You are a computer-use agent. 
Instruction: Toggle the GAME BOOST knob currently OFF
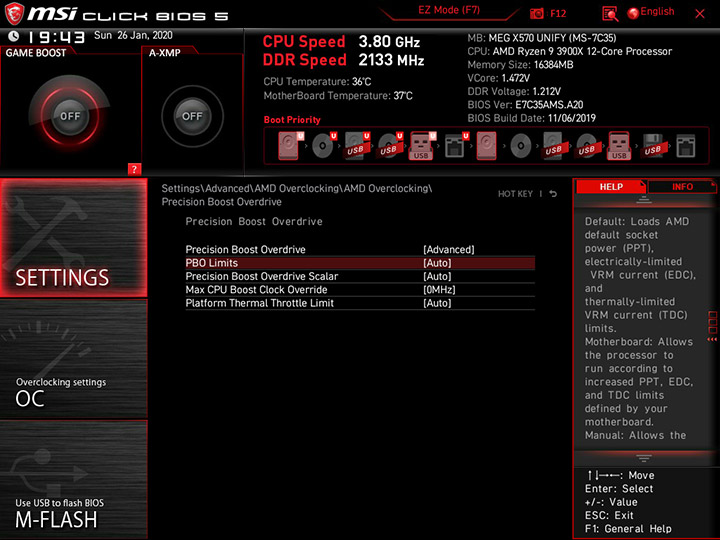[x=70, y=116]
